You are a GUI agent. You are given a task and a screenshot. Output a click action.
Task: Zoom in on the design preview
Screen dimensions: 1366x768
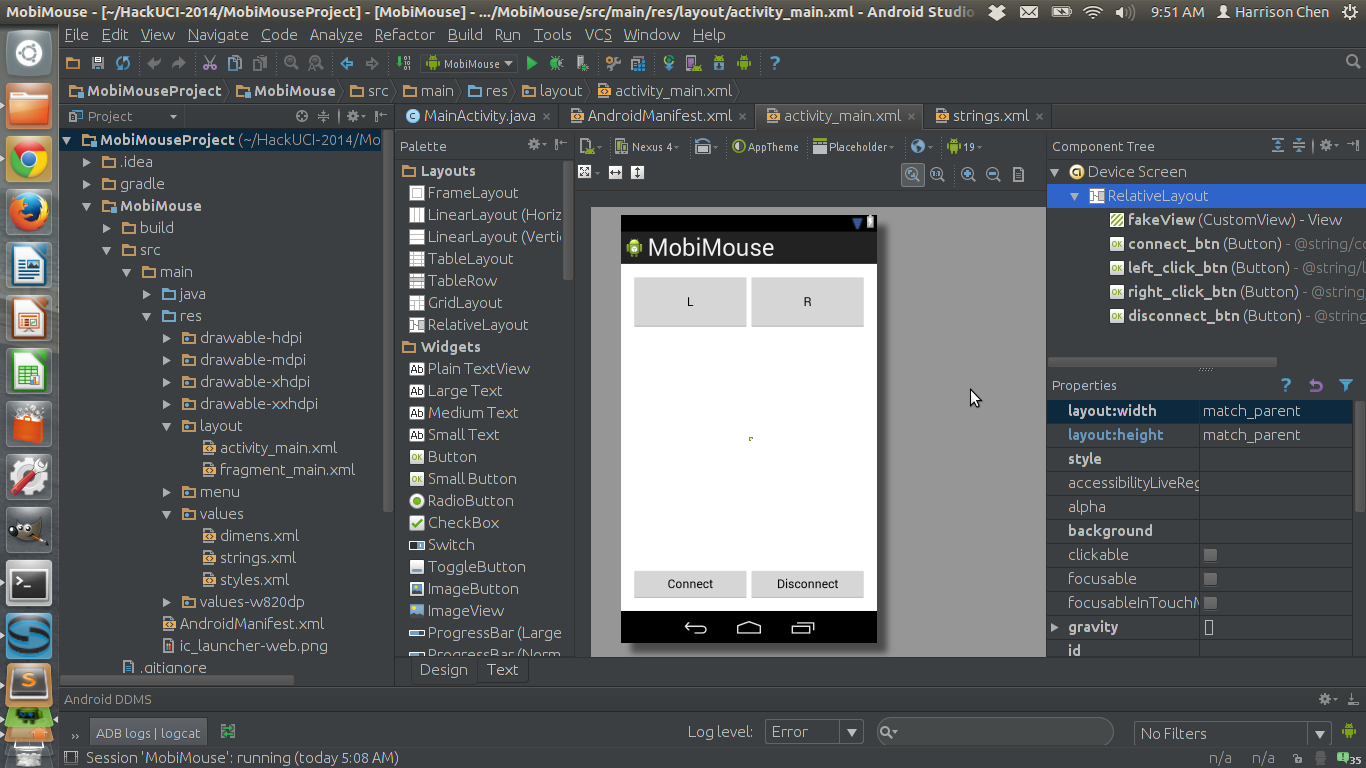[x=968, y=174]
